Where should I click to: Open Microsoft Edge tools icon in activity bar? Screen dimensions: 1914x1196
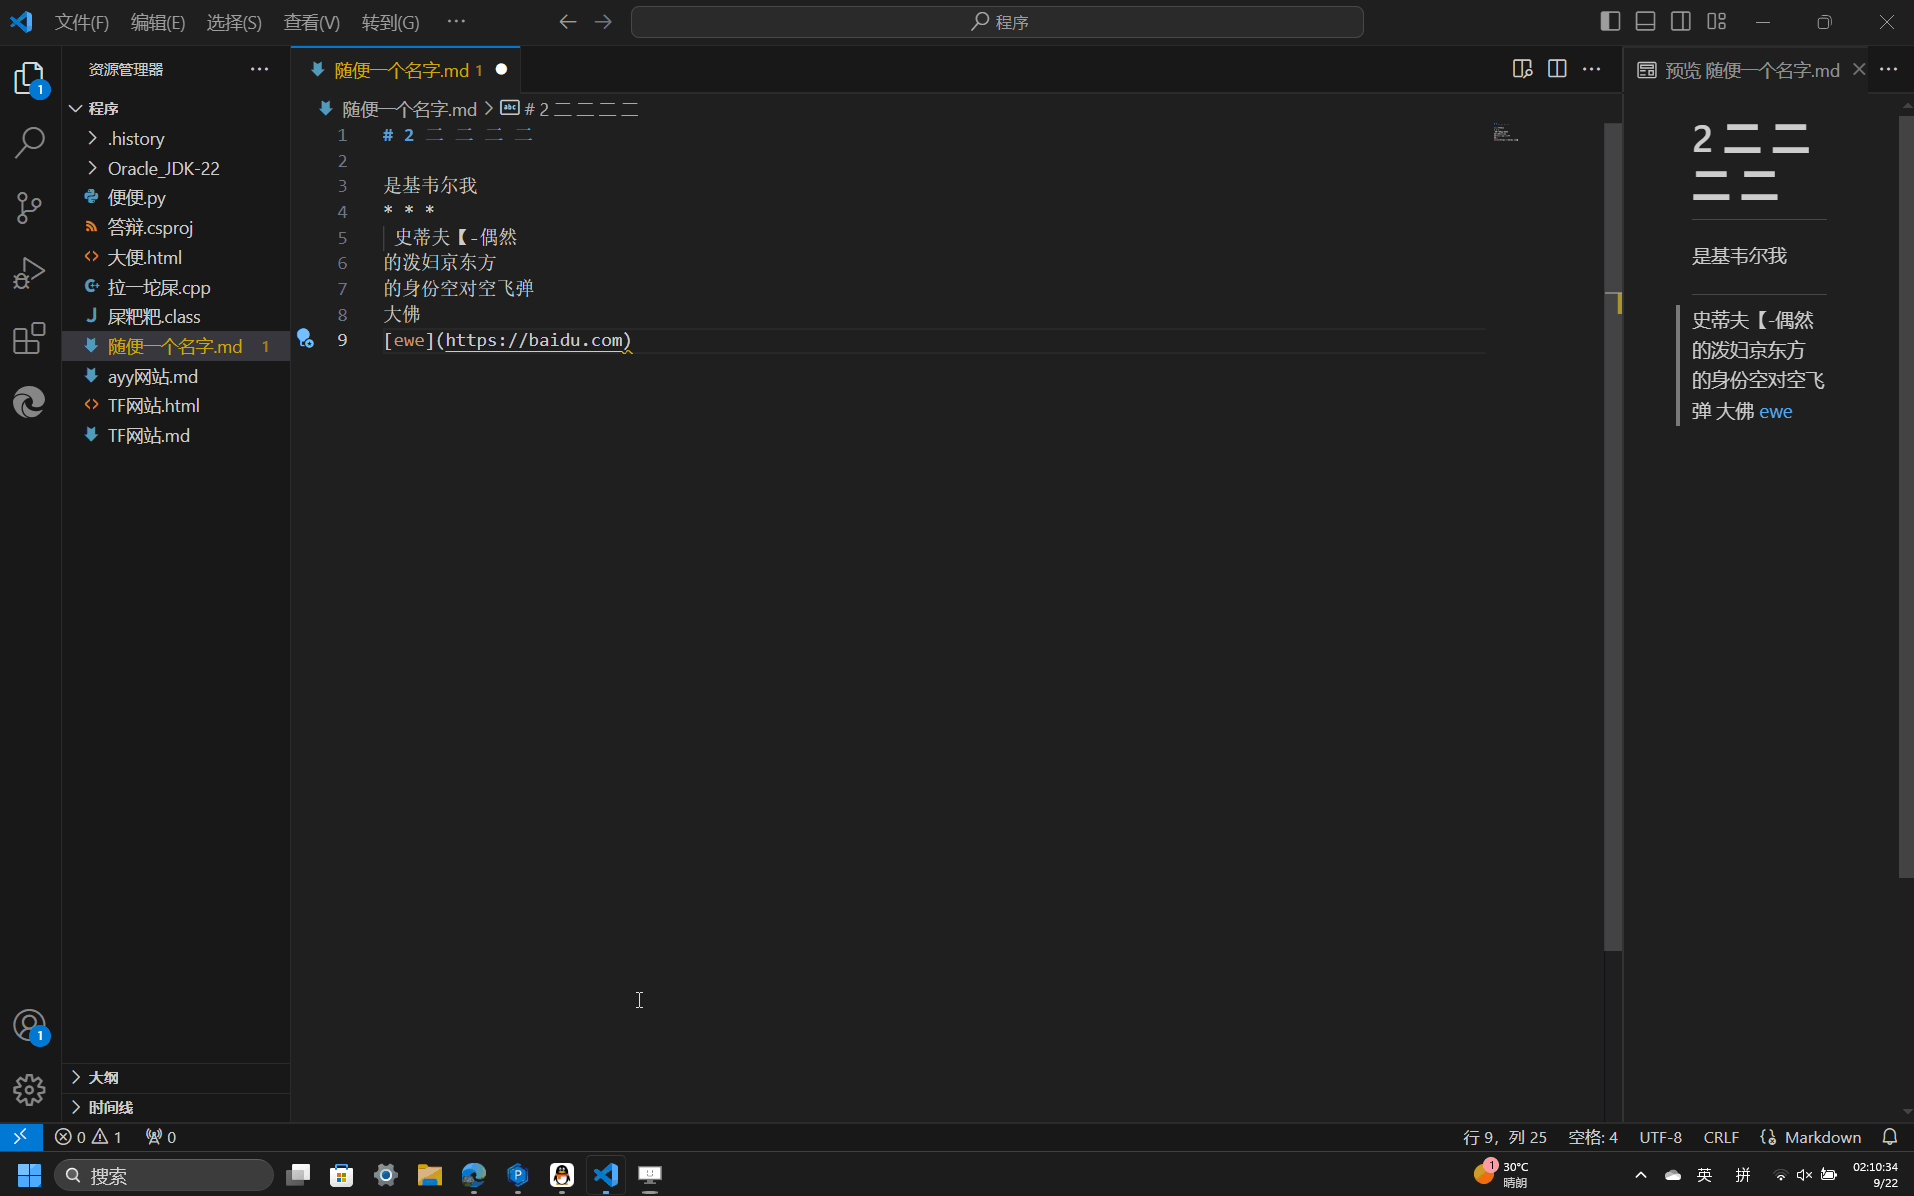[30, 402]
